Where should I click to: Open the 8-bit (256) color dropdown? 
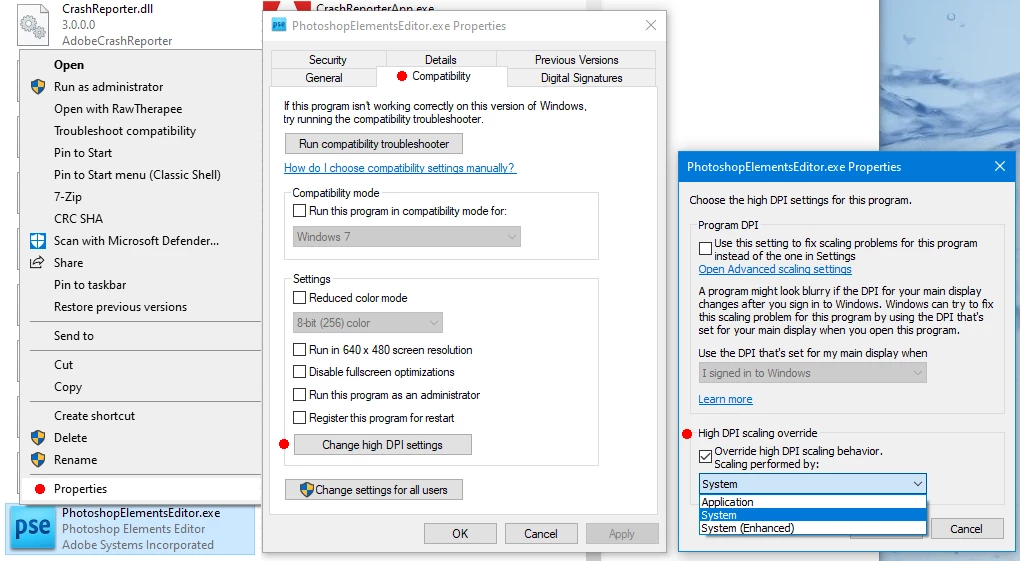368,323
